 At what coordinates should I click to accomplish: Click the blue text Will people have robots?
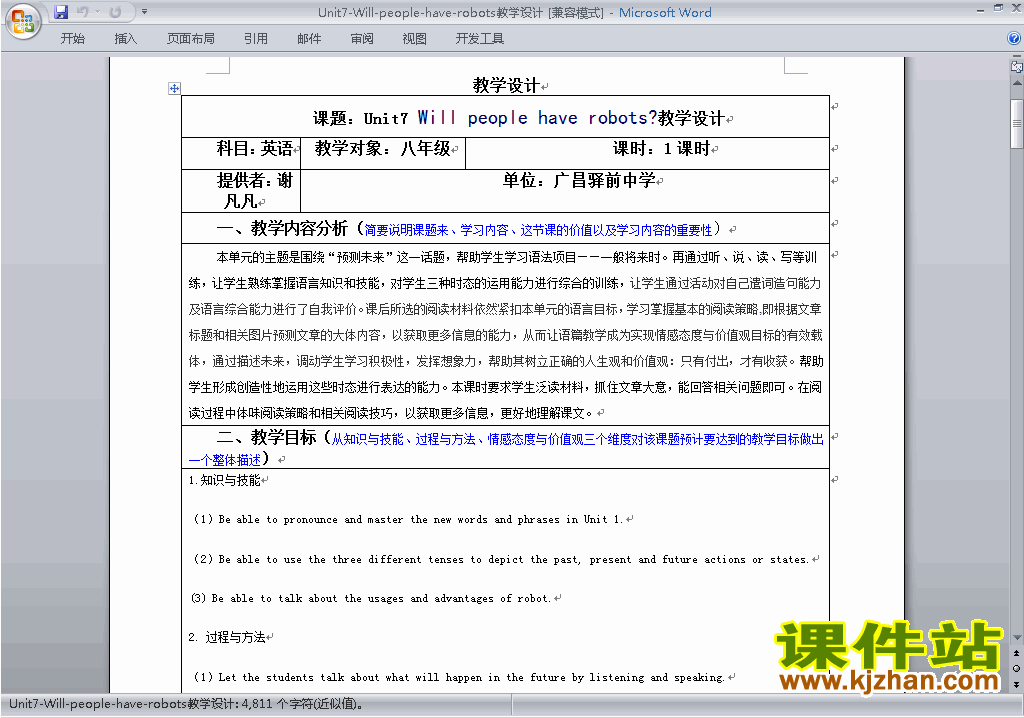point(537,118)
